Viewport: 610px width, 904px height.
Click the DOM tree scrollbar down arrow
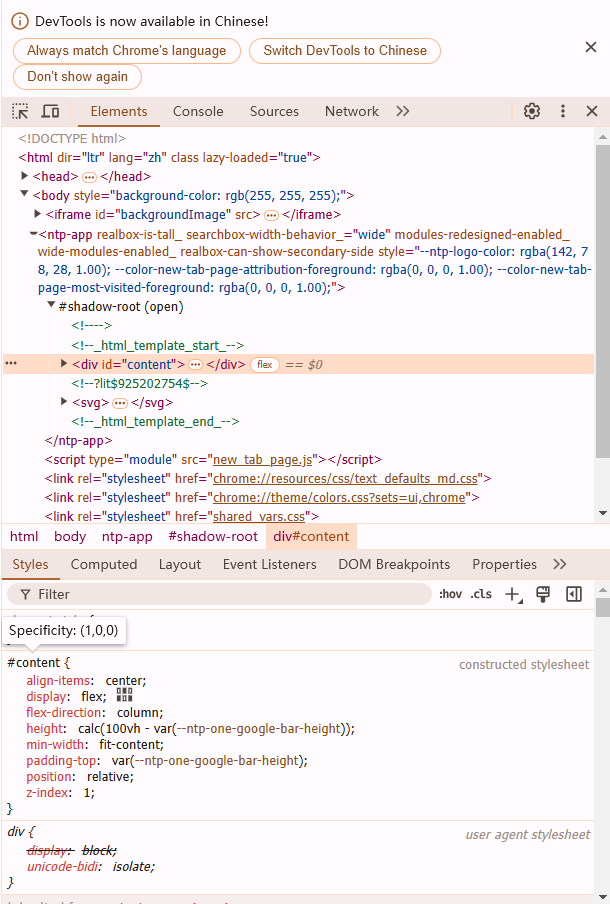(x=603, y=513)
